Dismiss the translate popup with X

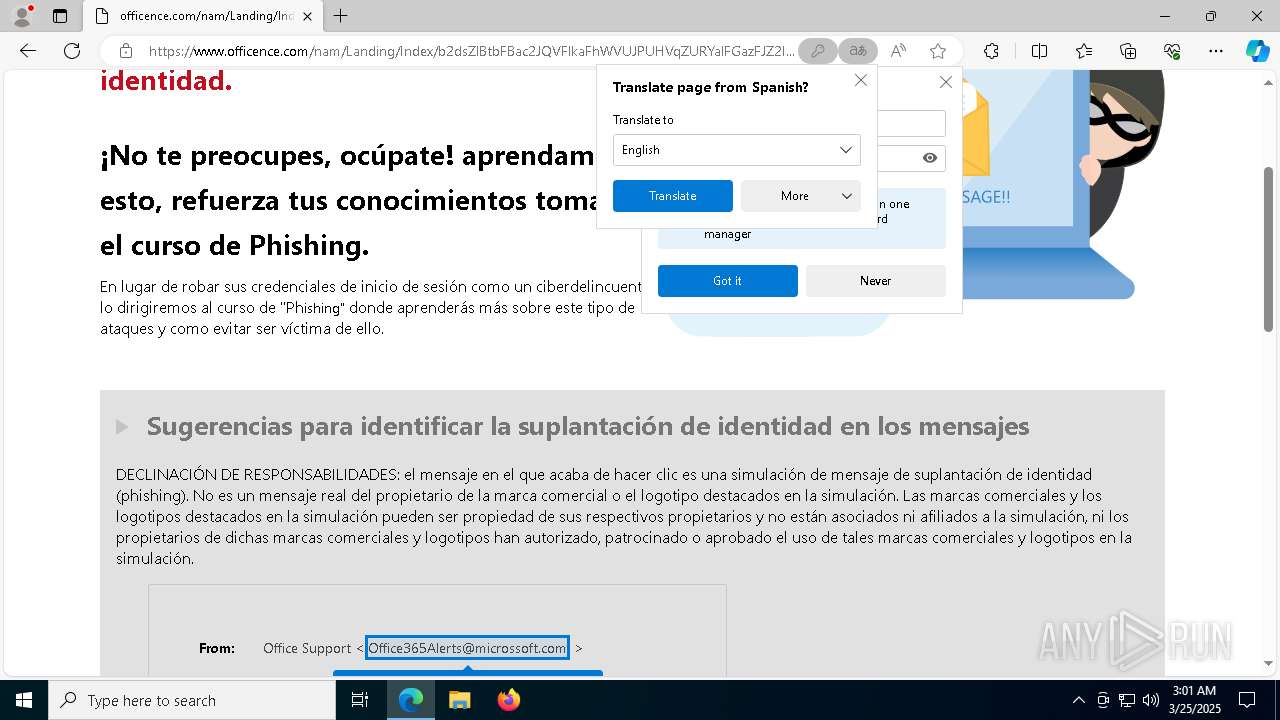click(x=861, y=80)
